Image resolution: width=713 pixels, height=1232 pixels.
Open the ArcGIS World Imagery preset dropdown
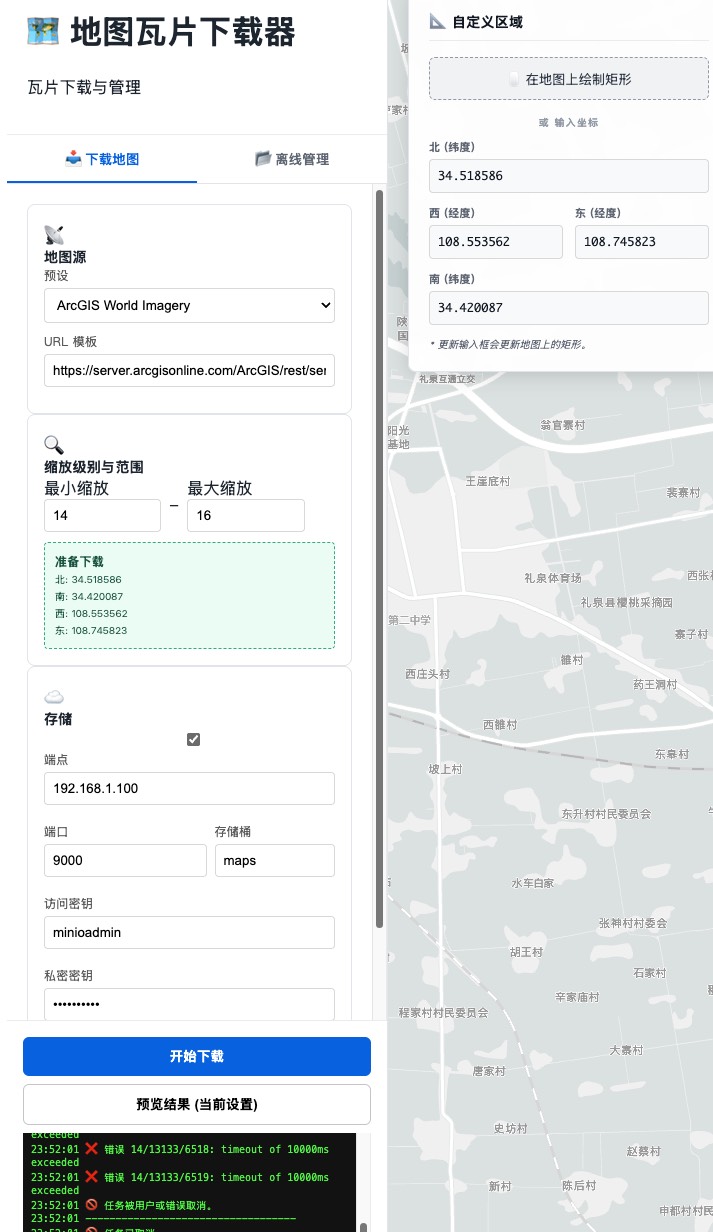[189, 305]
